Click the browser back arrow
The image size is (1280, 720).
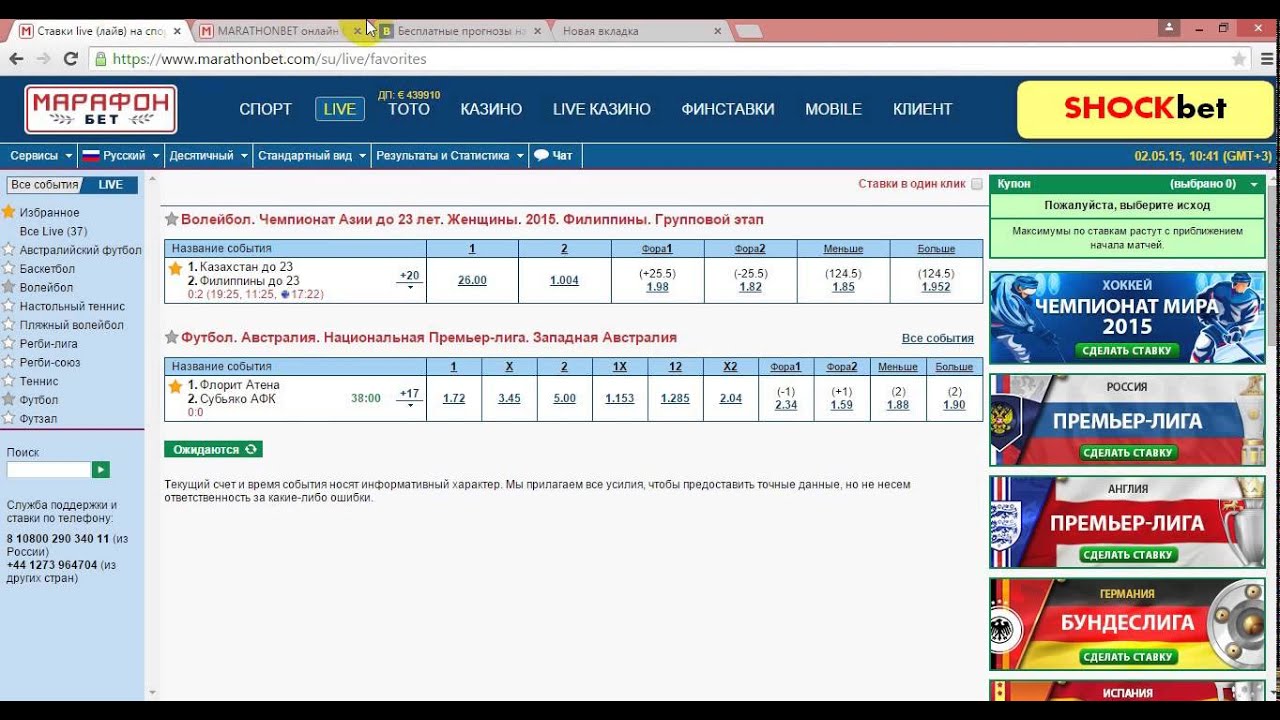click(16, 59)
